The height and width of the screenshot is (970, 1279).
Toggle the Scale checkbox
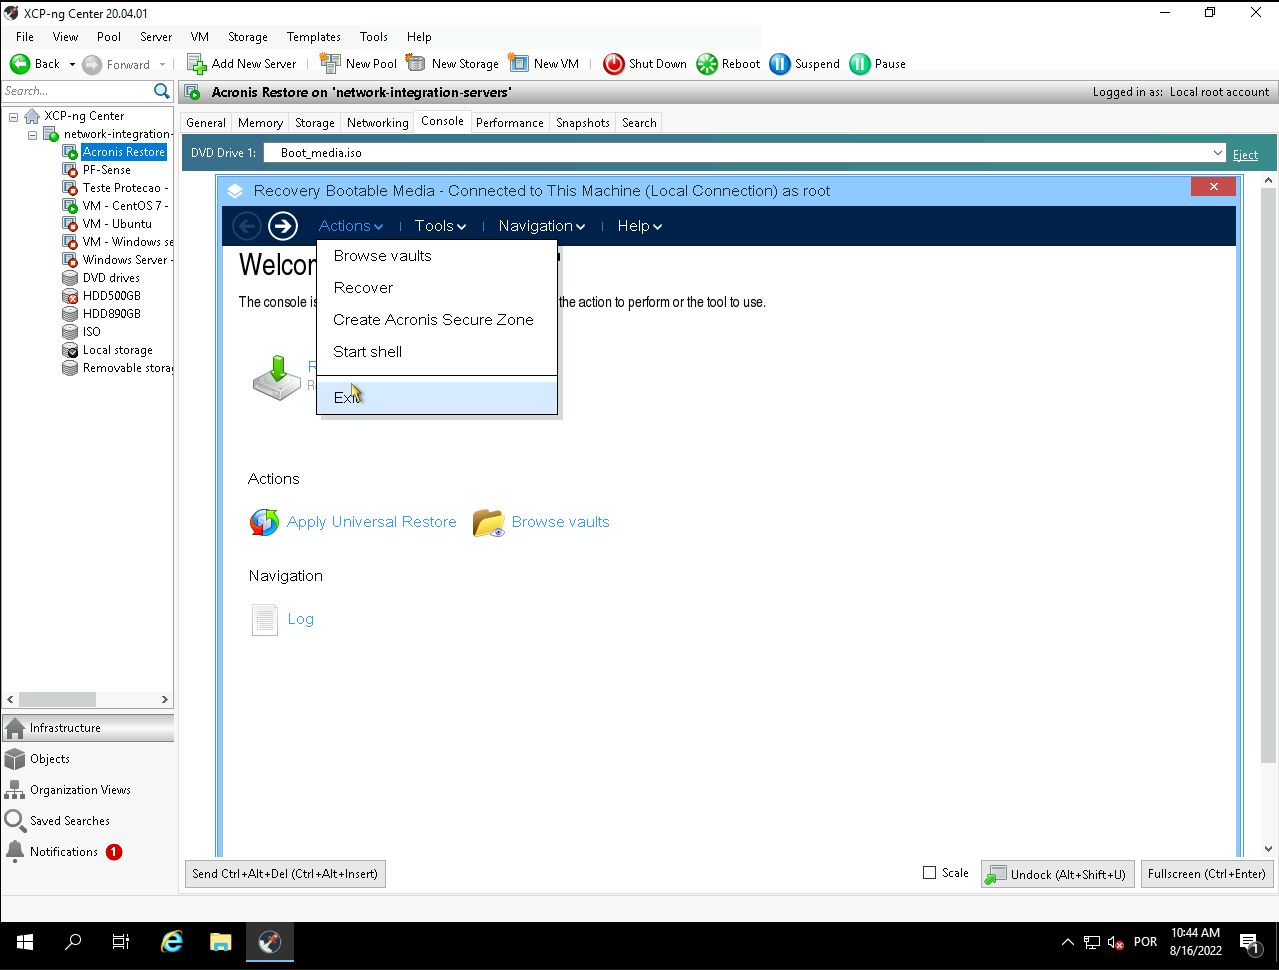[x=929, y=873]
